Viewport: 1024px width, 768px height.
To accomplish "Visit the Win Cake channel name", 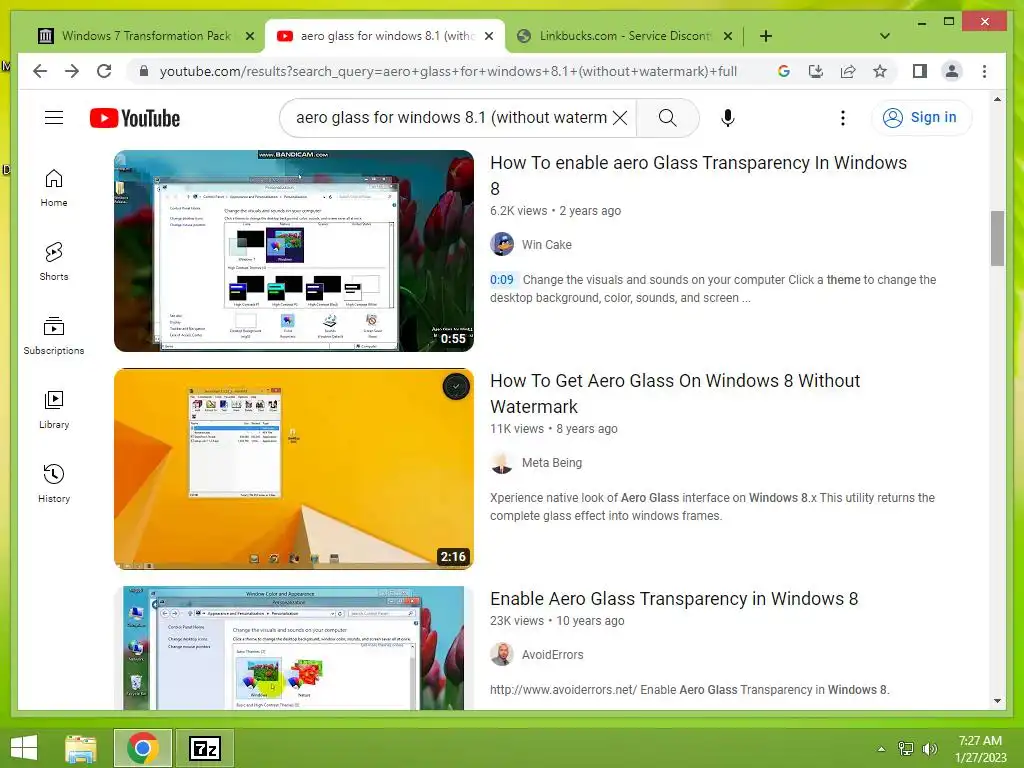I will coord(546,245).
